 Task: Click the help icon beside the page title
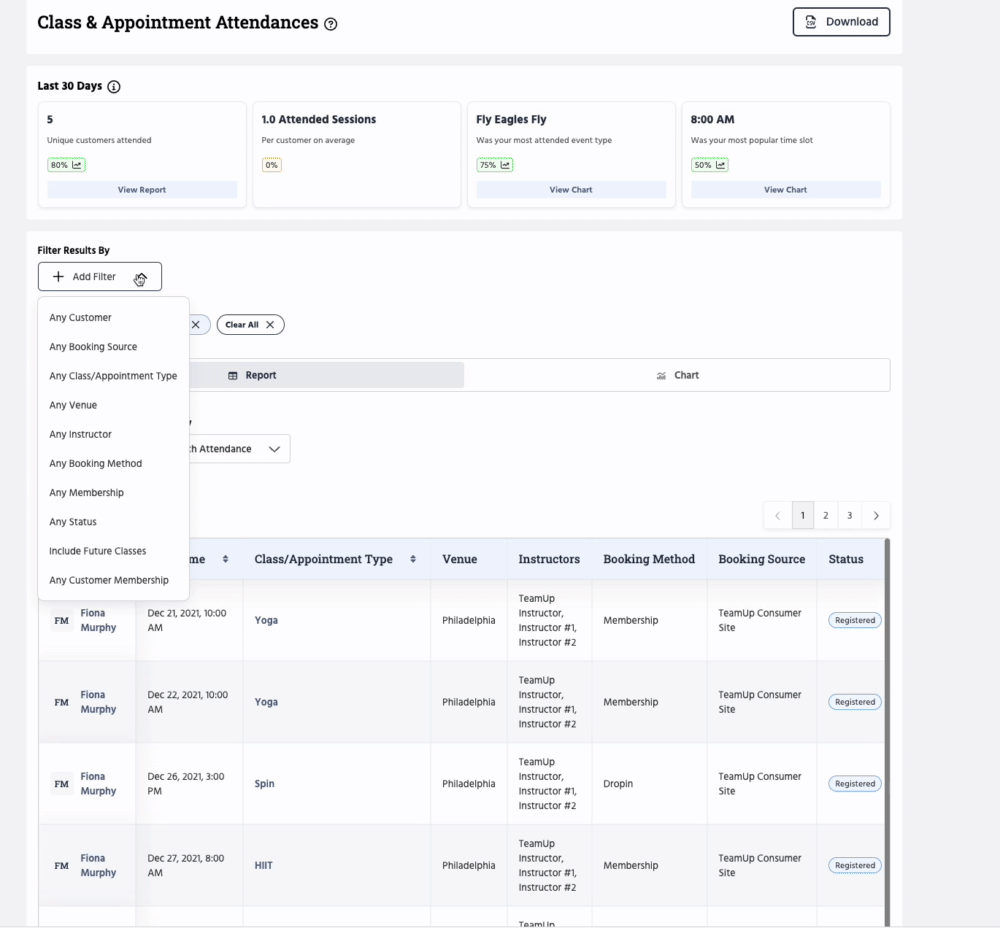coord(331,24)
